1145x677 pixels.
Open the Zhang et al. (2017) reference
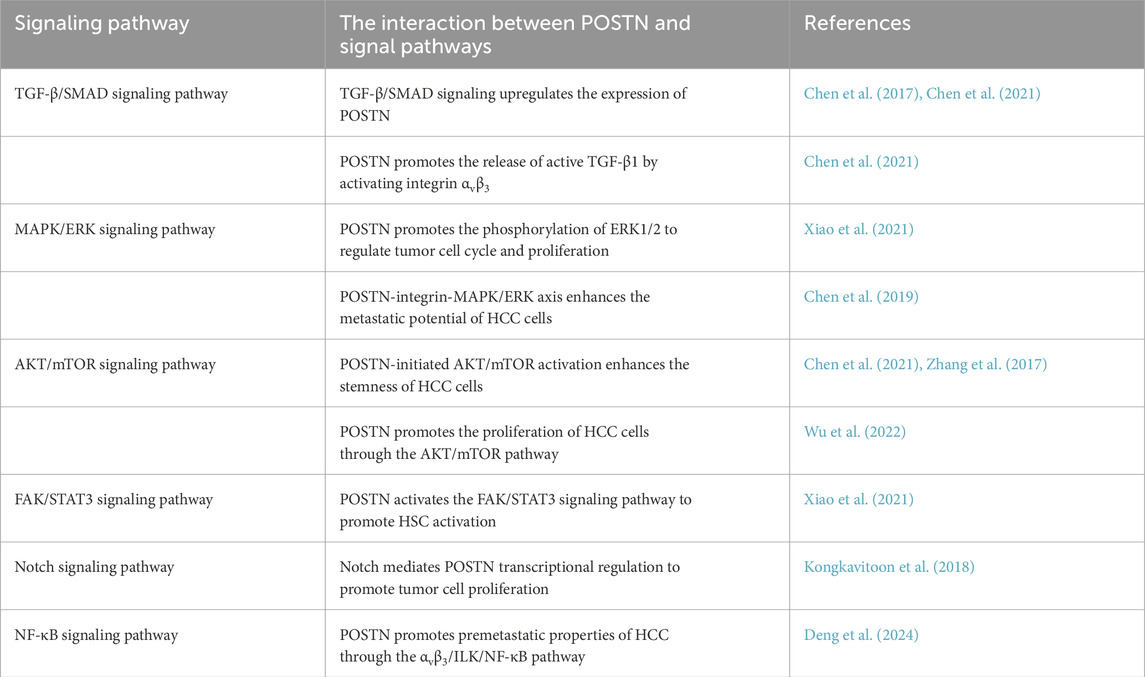(x=988, y=365)
